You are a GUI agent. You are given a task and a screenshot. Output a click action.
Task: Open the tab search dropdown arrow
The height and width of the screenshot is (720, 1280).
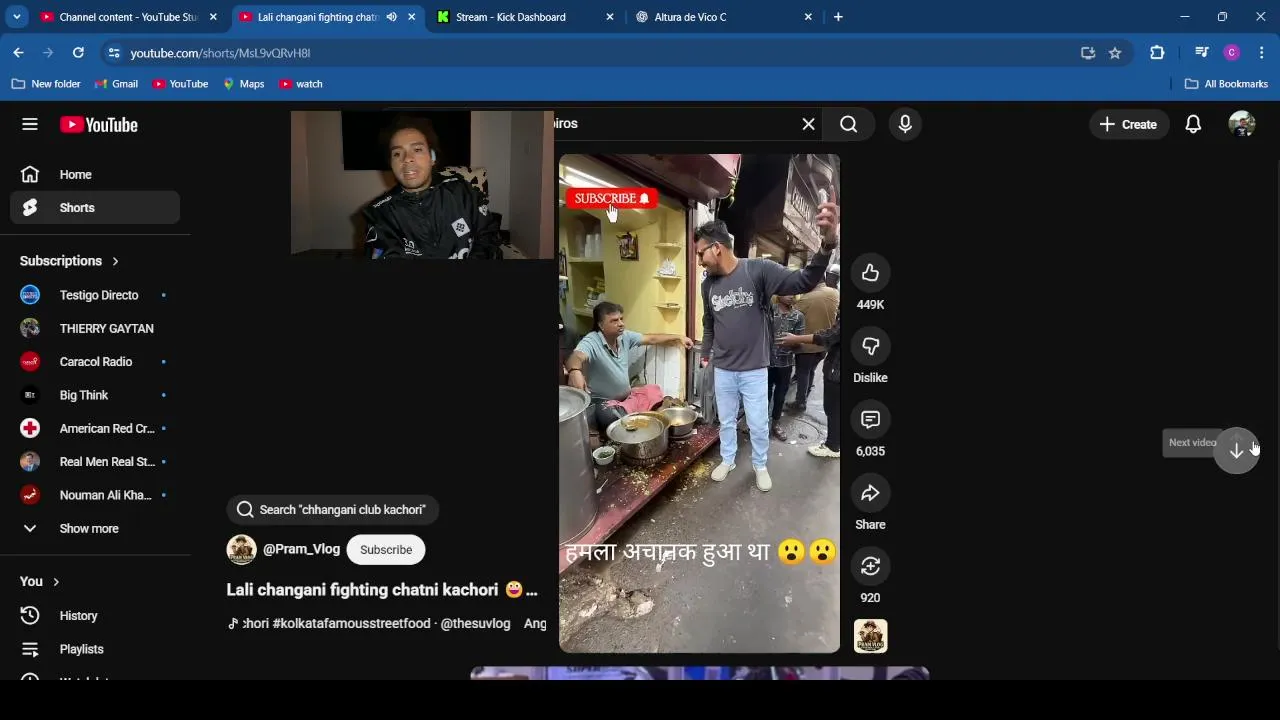point(16,17)
